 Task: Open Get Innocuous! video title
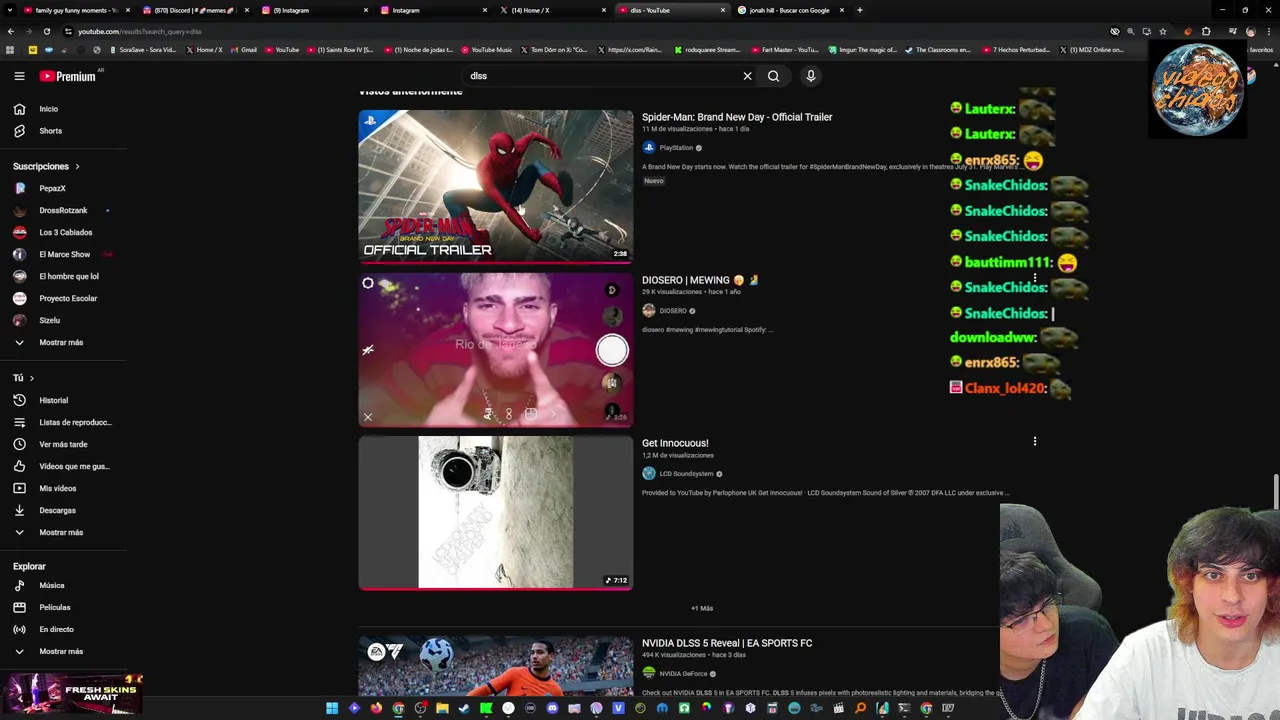point(675,443)
